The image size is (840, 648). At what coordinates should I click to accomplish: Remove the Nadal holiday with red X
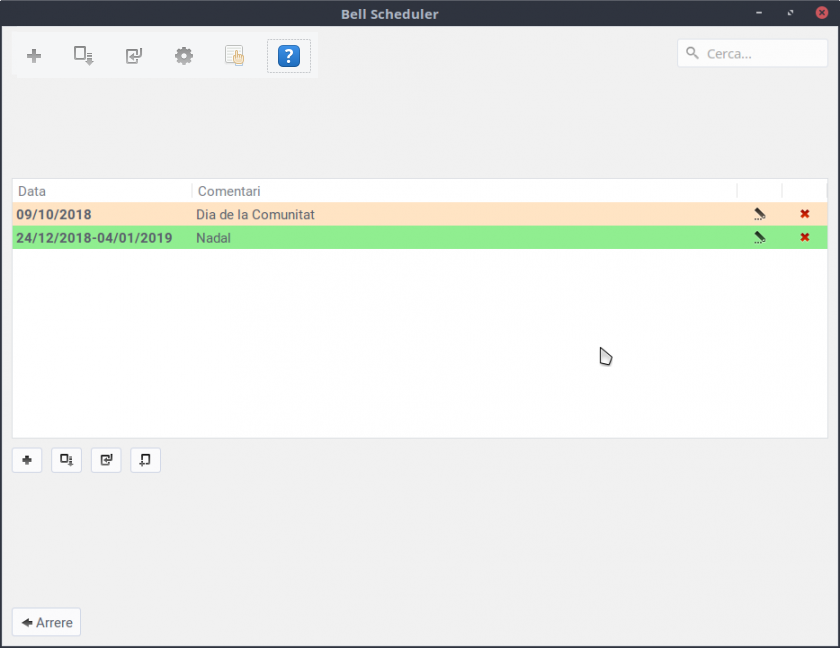805,238
